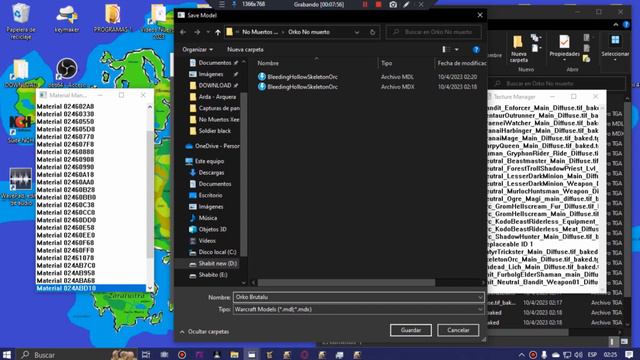The image size is (640, 360).
Task: Select Este equipo in navigation tree
Action: [x=205, y=161]
